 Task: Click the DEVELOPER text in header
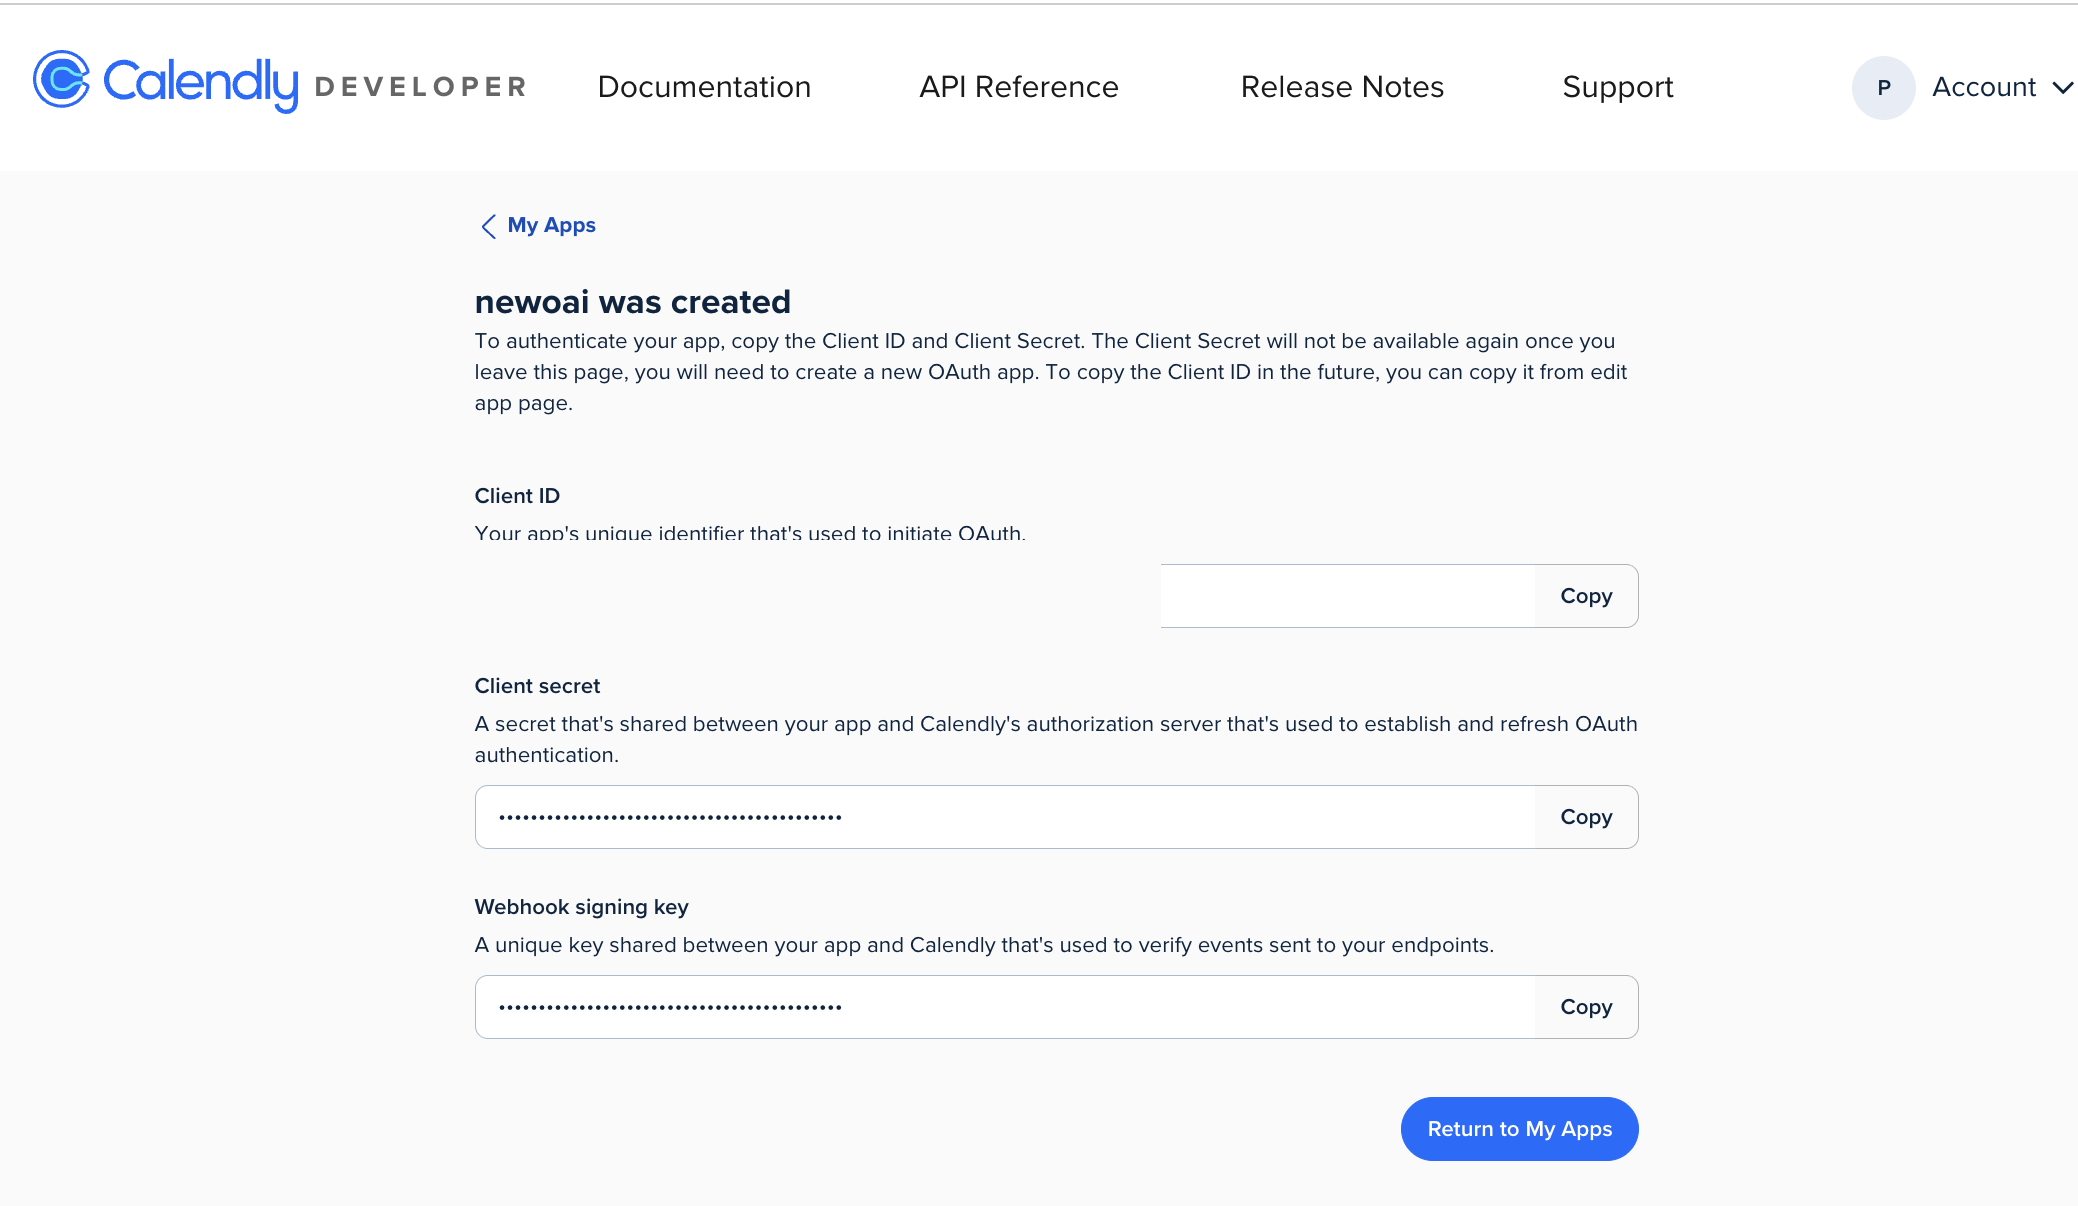click(x=420, y=87)
